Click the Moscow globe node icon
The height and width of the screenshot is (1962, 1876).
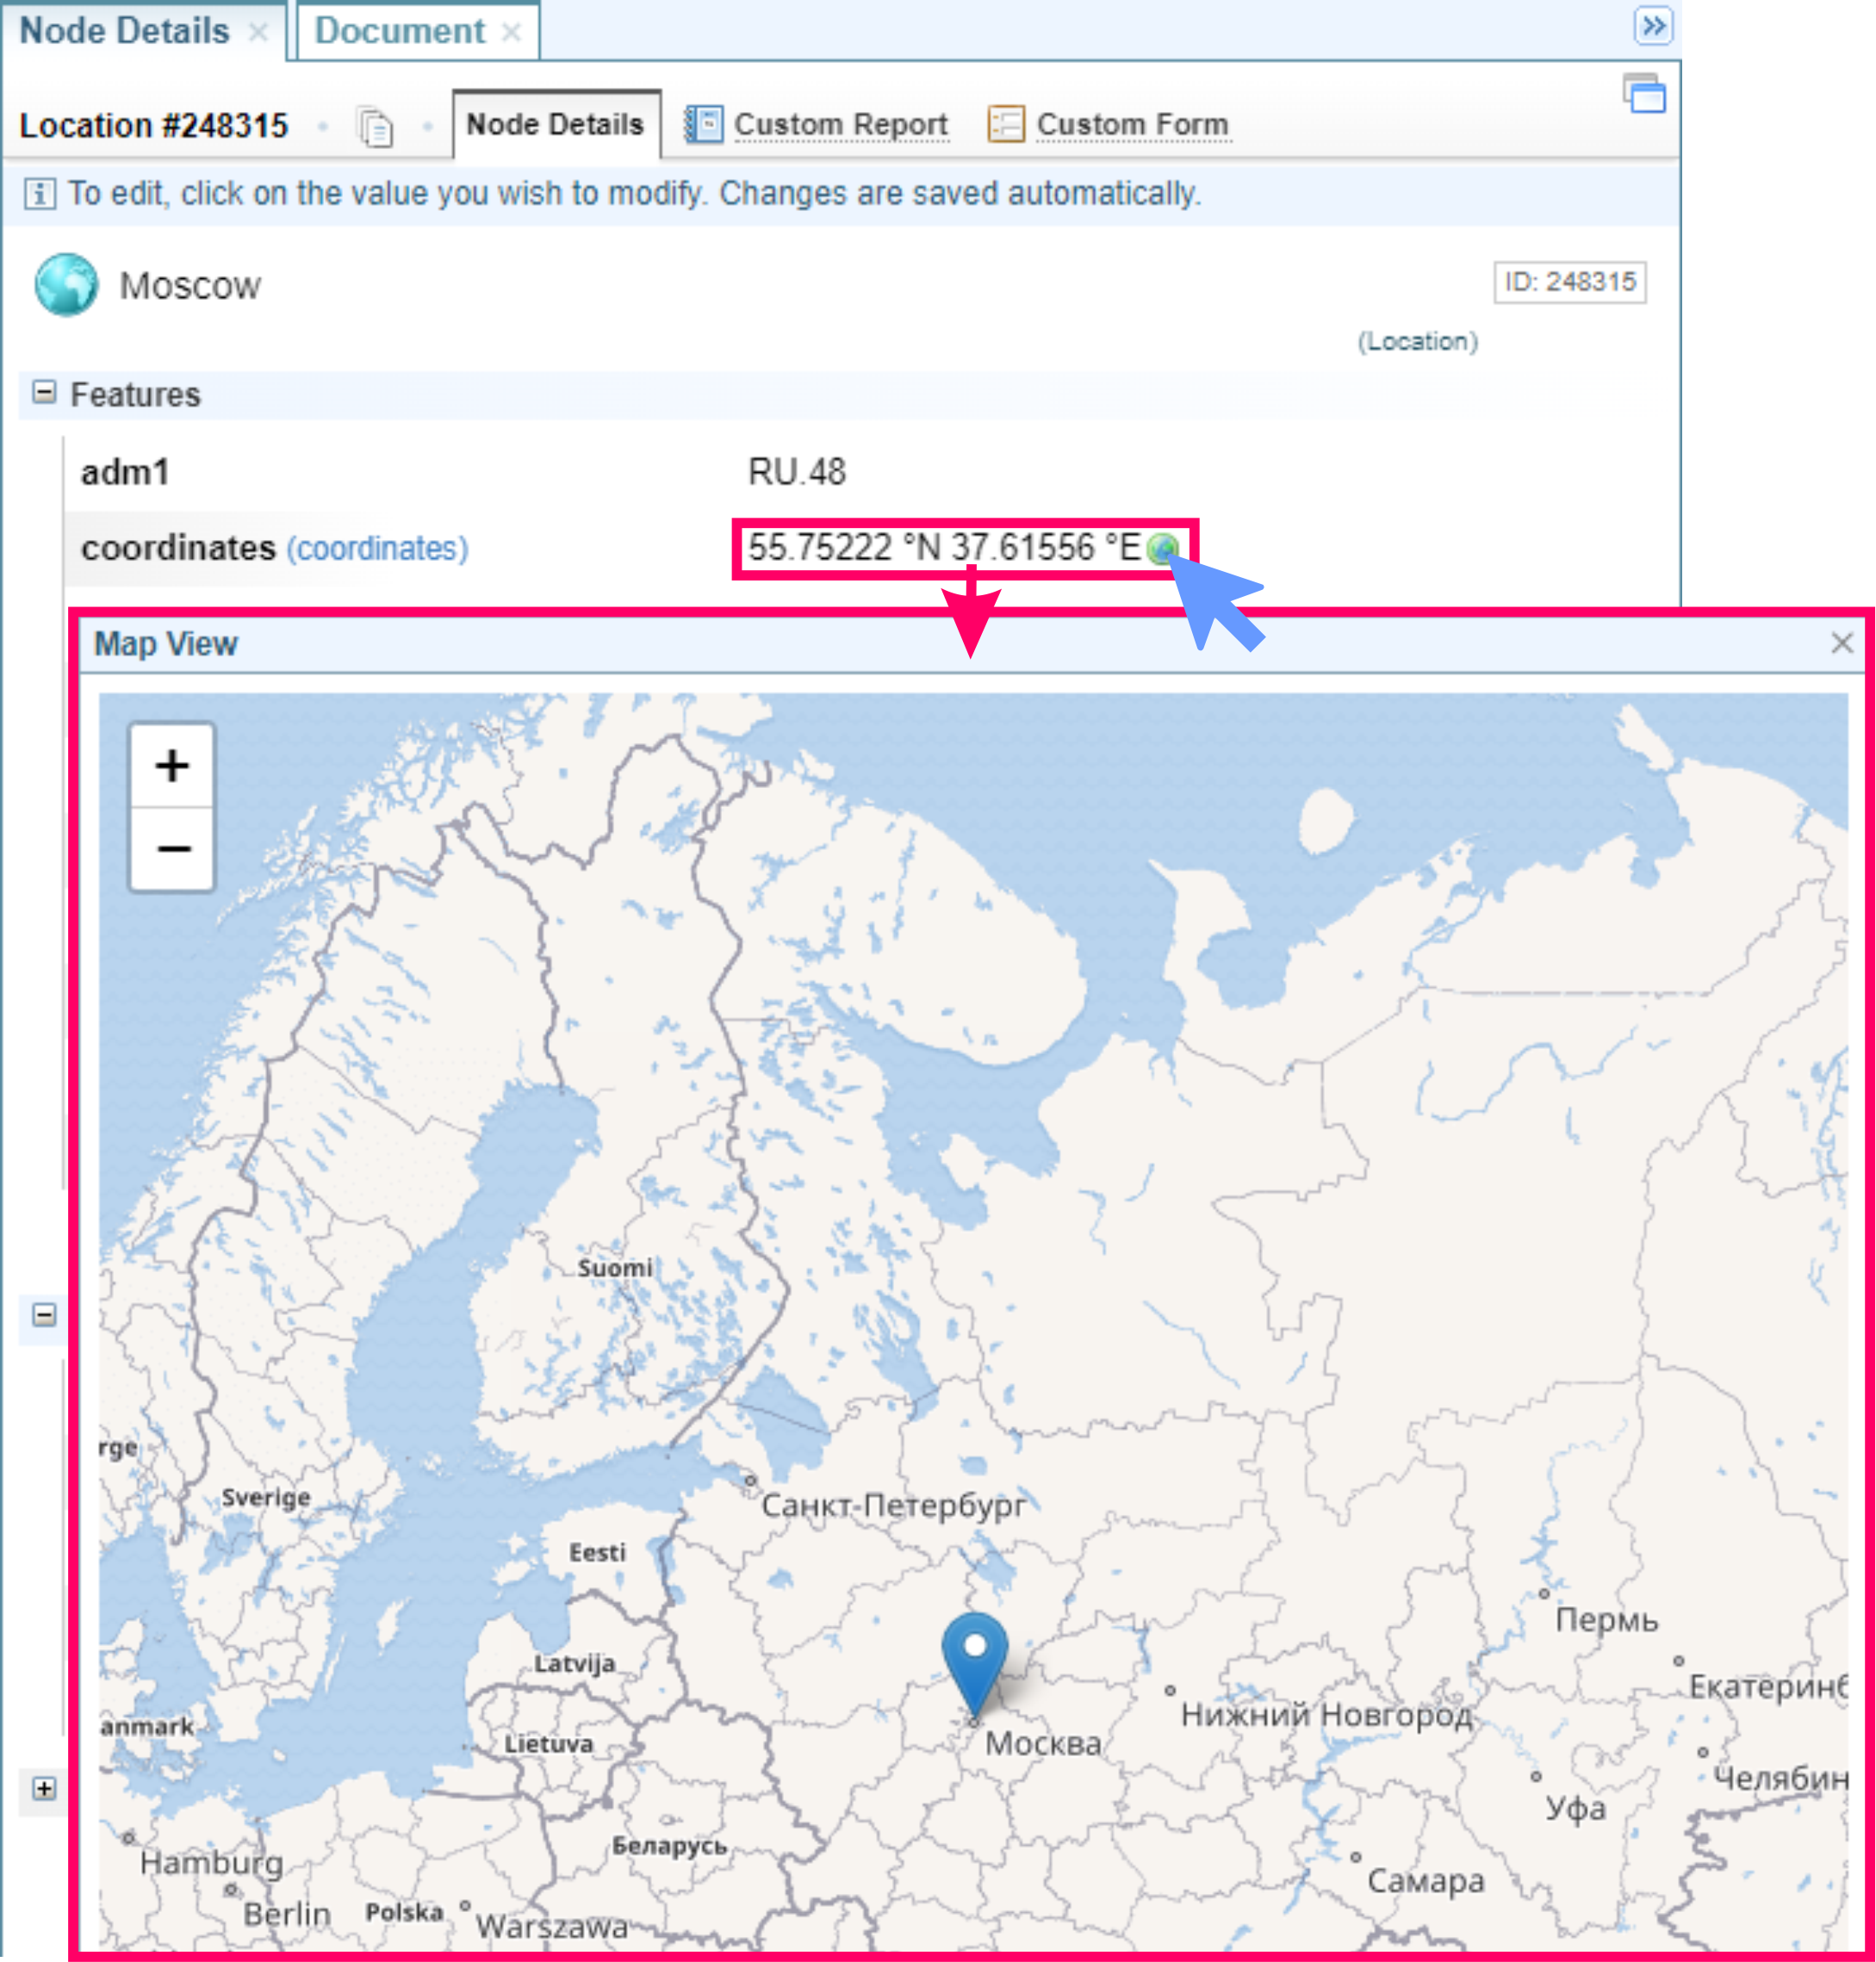(x=66, y=285)
